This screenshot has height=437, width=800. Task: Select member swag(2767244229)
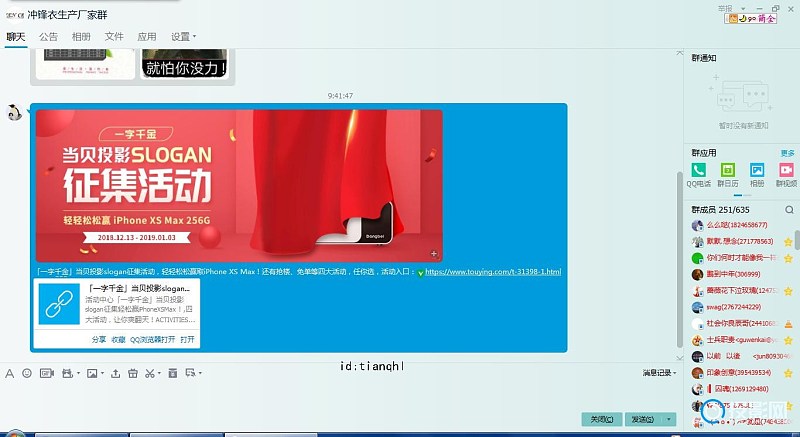tap(736, 307)
